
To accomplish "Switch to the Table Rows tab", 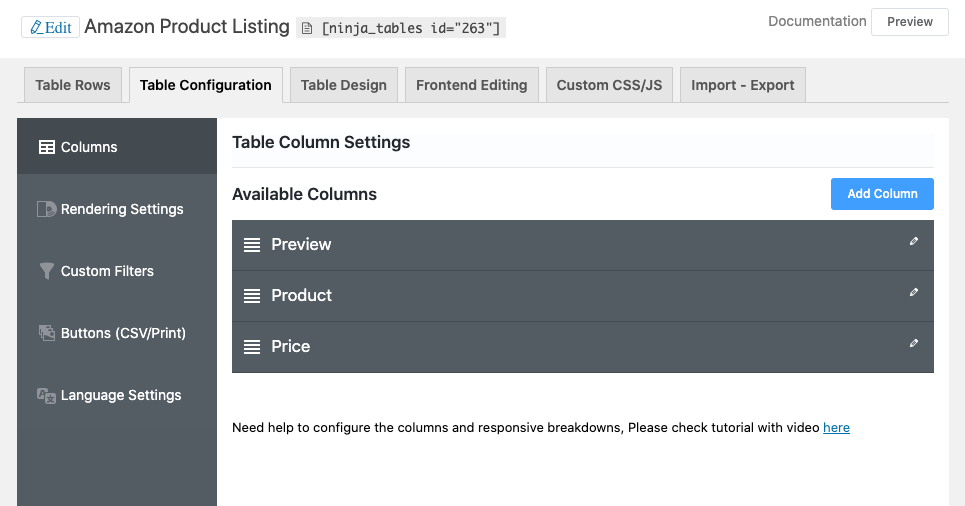I will coord(73,85).
